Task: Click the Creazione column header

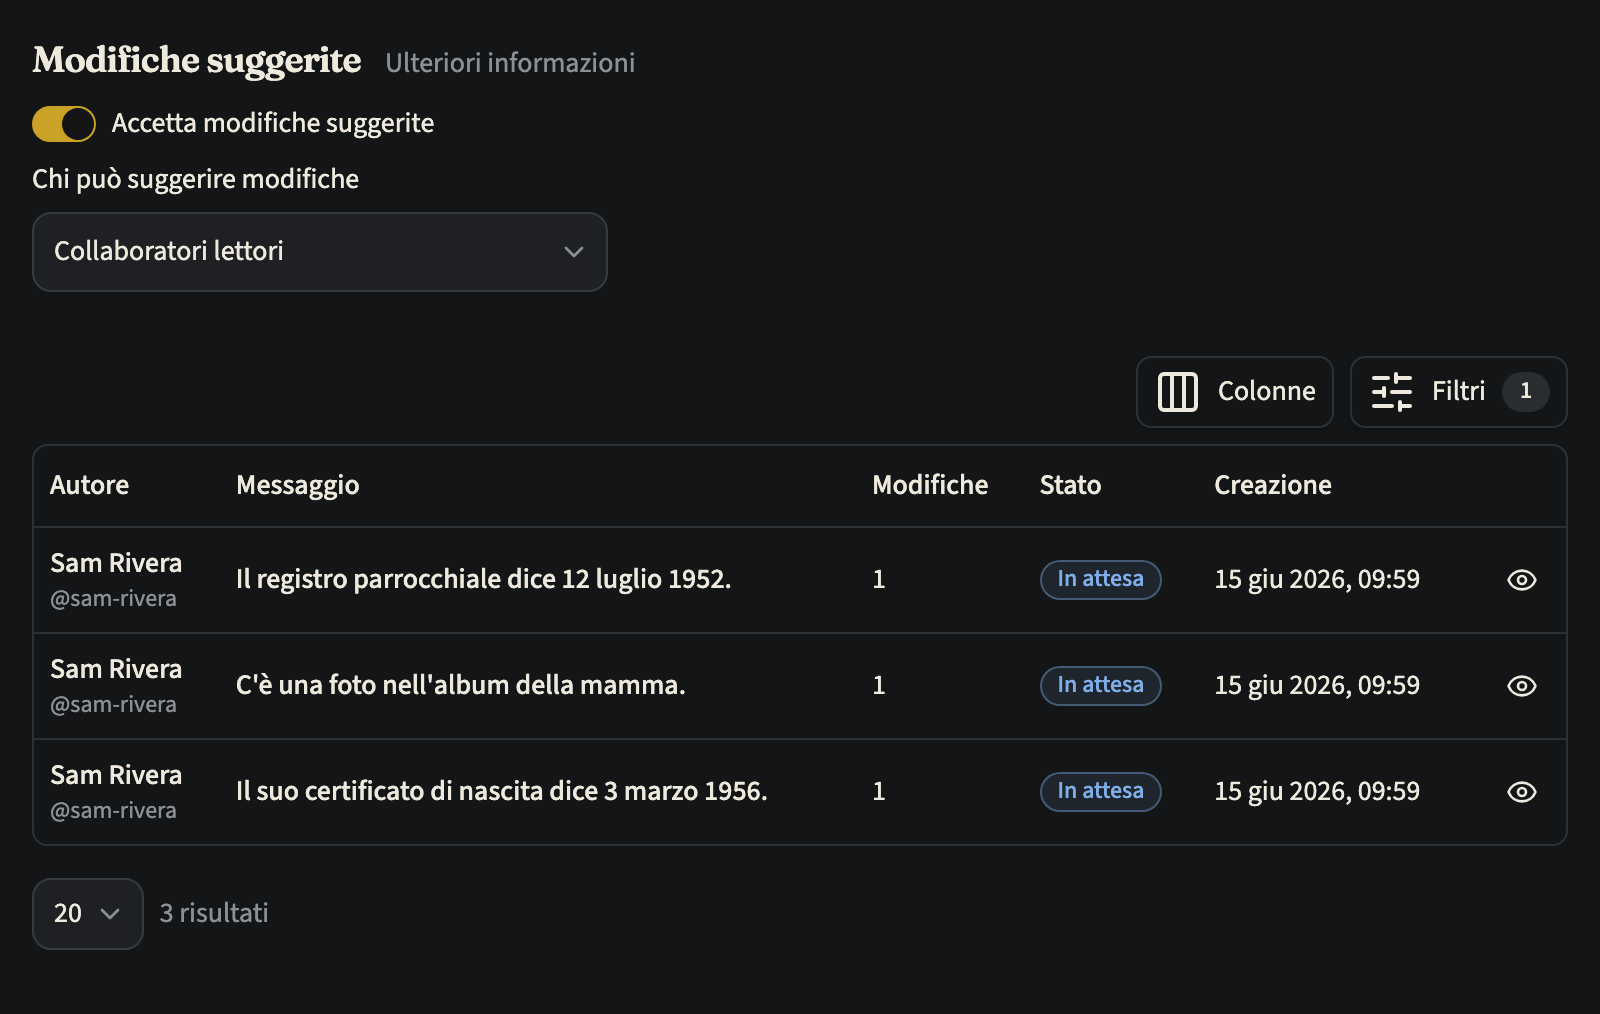Action: (x=1273, y=485)
